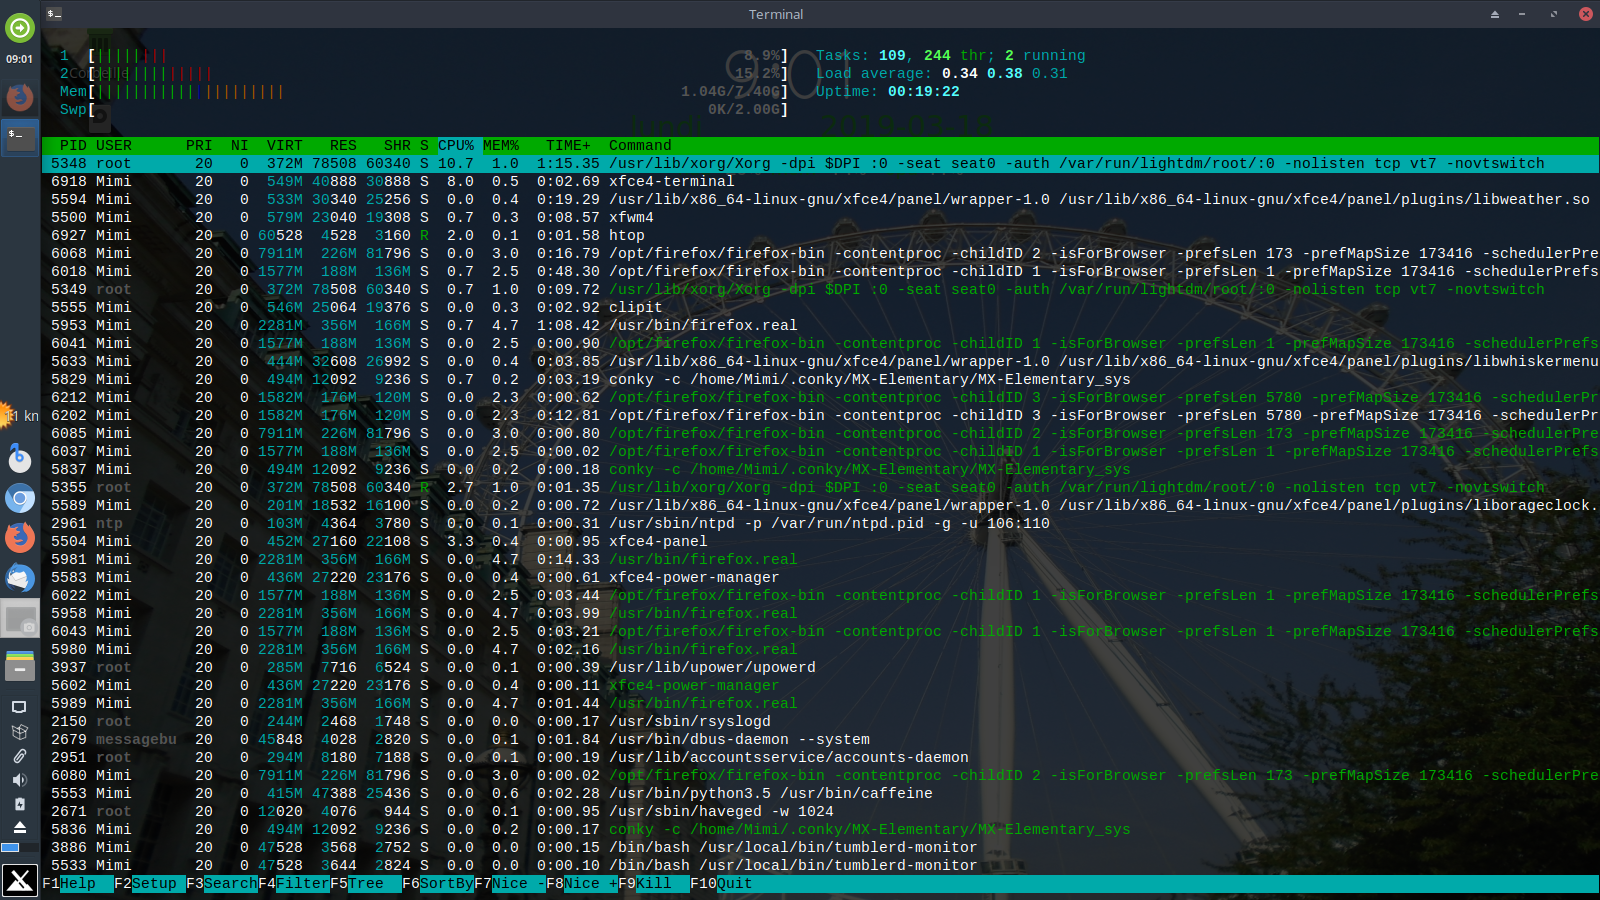
Task: Click the Swp usage meter
Action: [x=424, y=110]
